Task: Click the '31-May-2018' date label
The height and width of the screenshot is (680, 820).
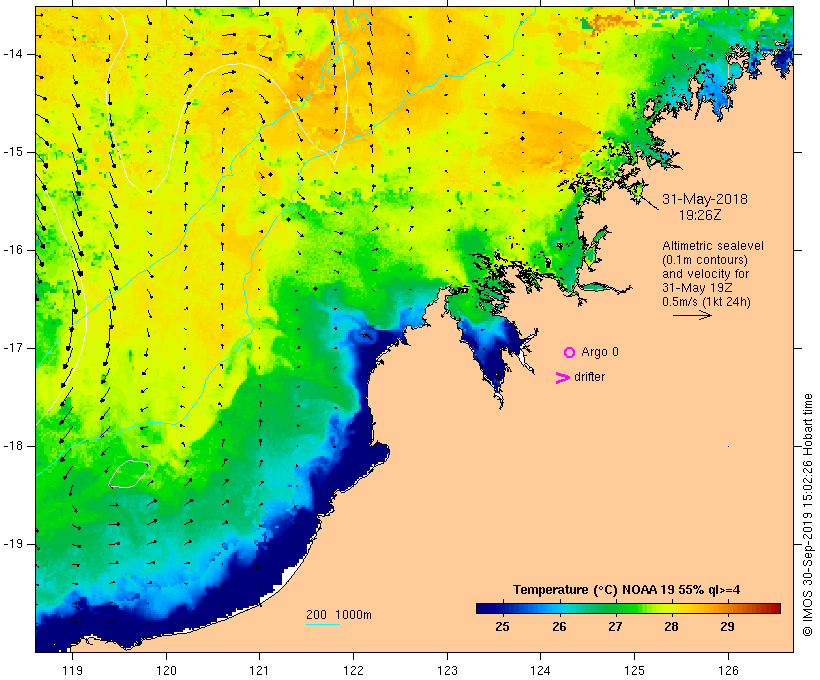Action: click(x=704, y=199)
